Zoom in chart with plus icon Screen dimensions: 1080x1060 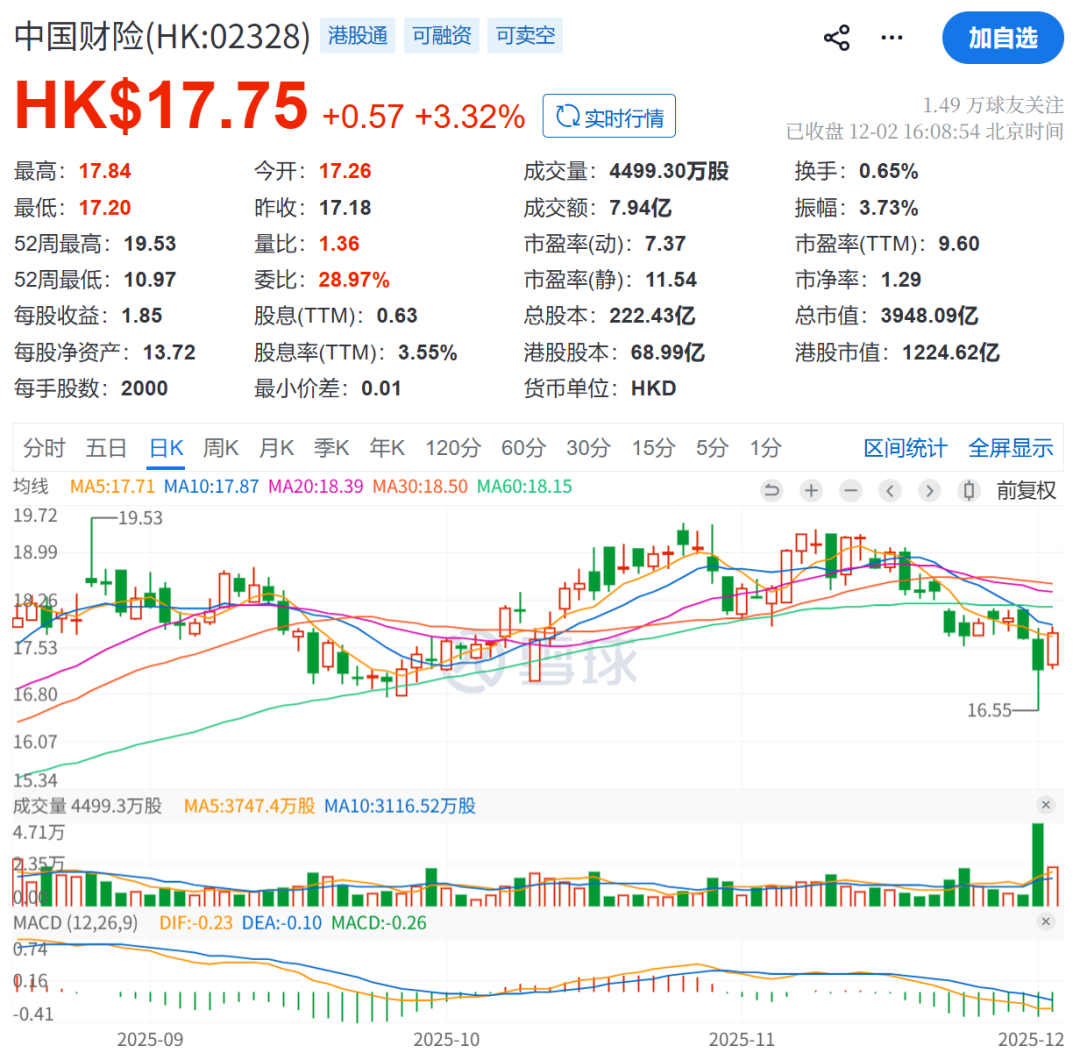tap(811, 490)
